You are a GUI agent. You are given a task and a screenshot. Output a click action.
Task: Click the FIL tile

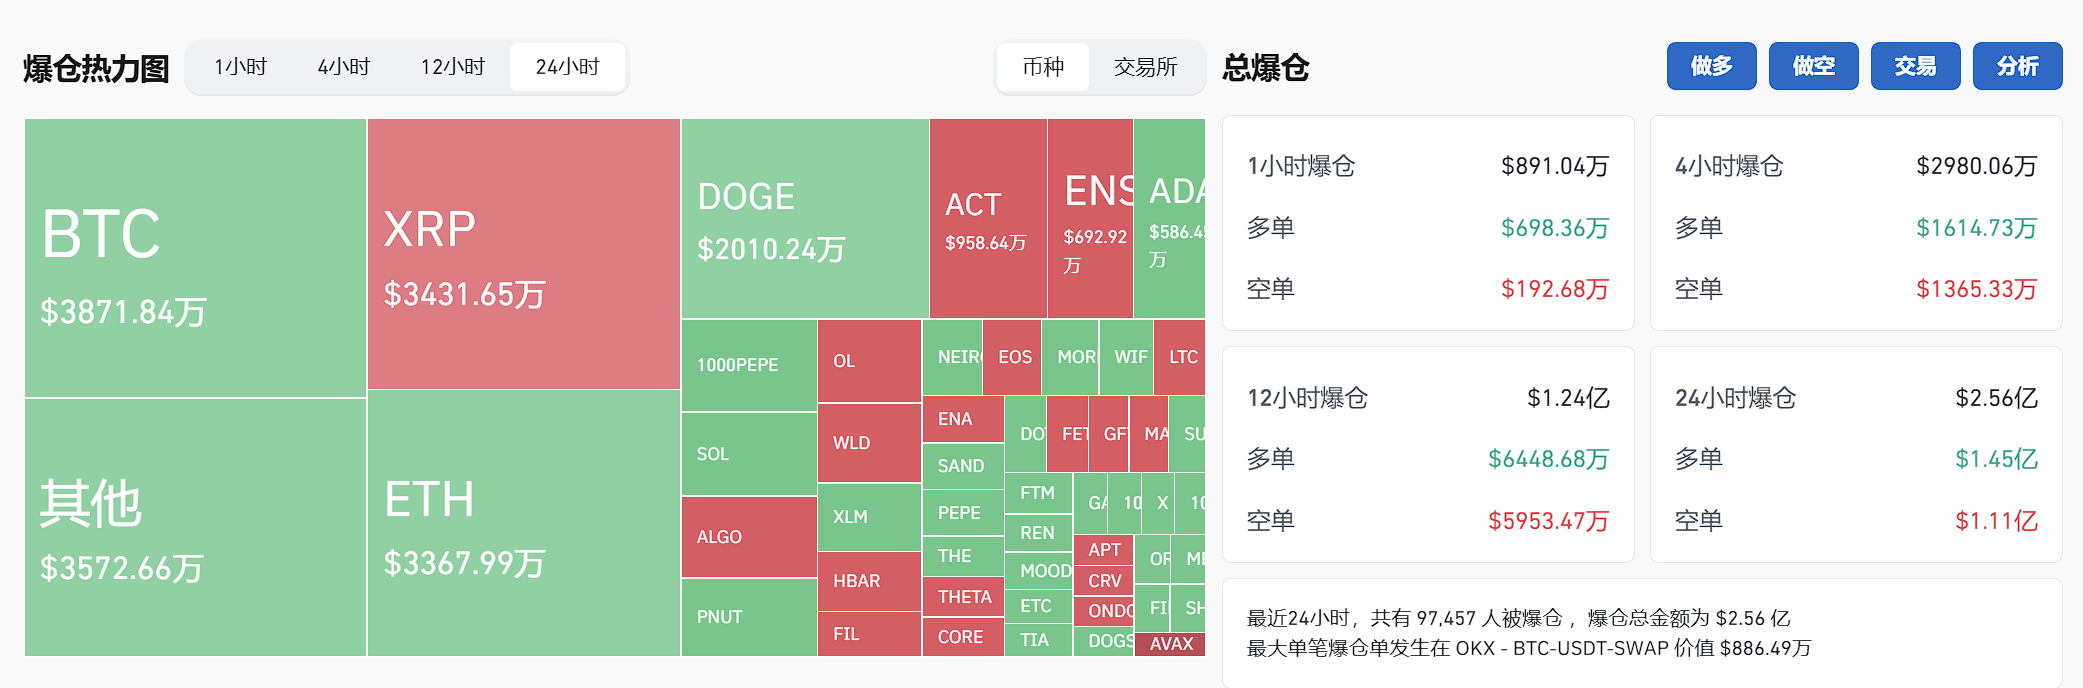point(869,634)
